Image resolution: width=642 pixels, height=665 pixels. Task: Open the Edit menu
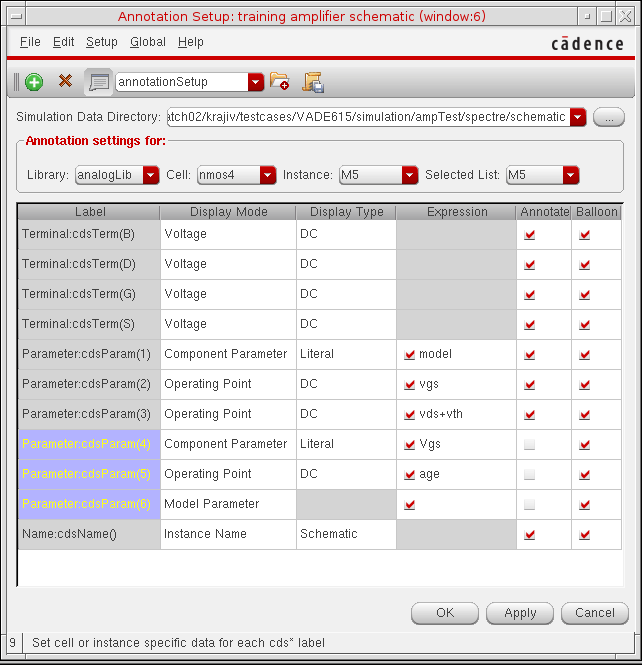[63, 42]
